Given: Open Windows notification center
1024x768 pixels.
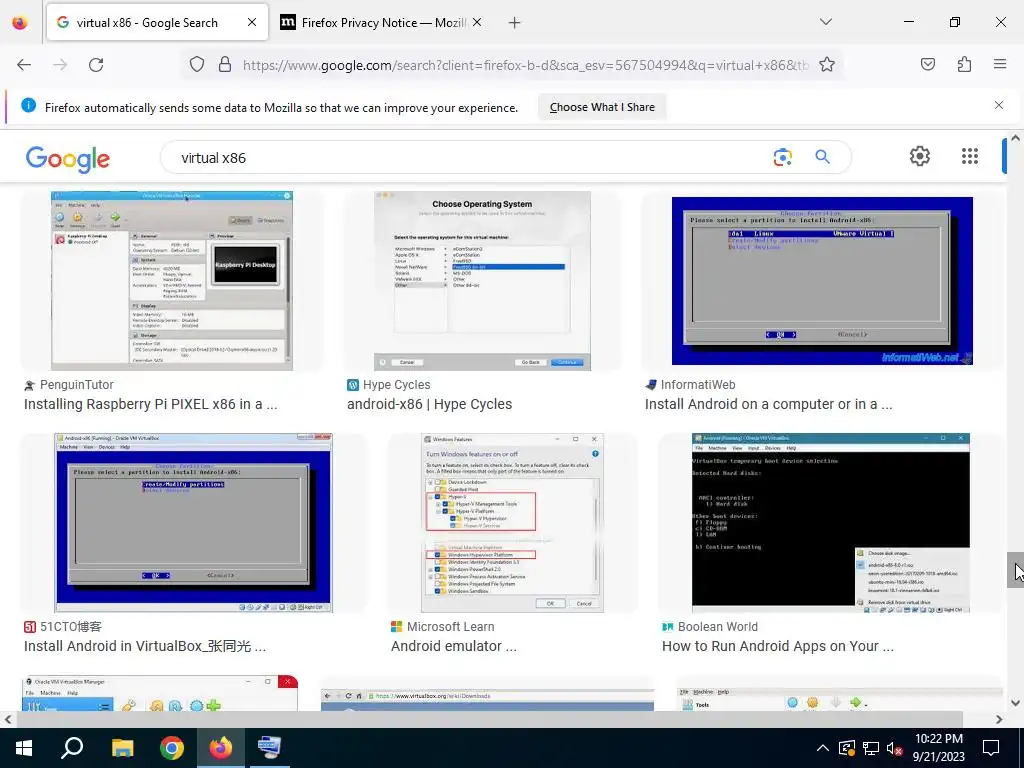Looking at the screenshot, I should [991, 748].
